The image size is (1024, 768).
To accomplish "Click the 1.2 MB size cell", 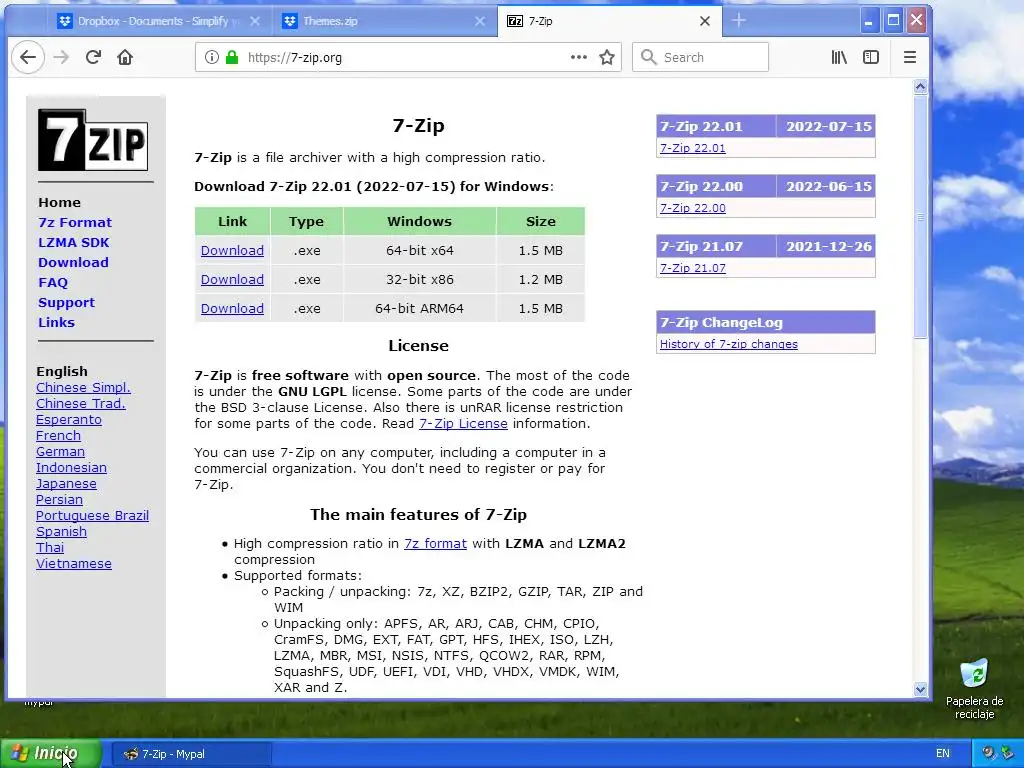I will (541, 280).
